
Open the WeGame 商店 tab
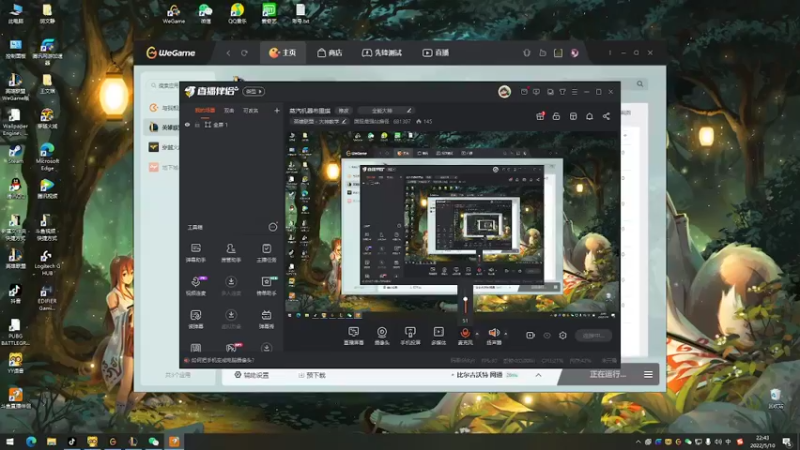point(330,53)
